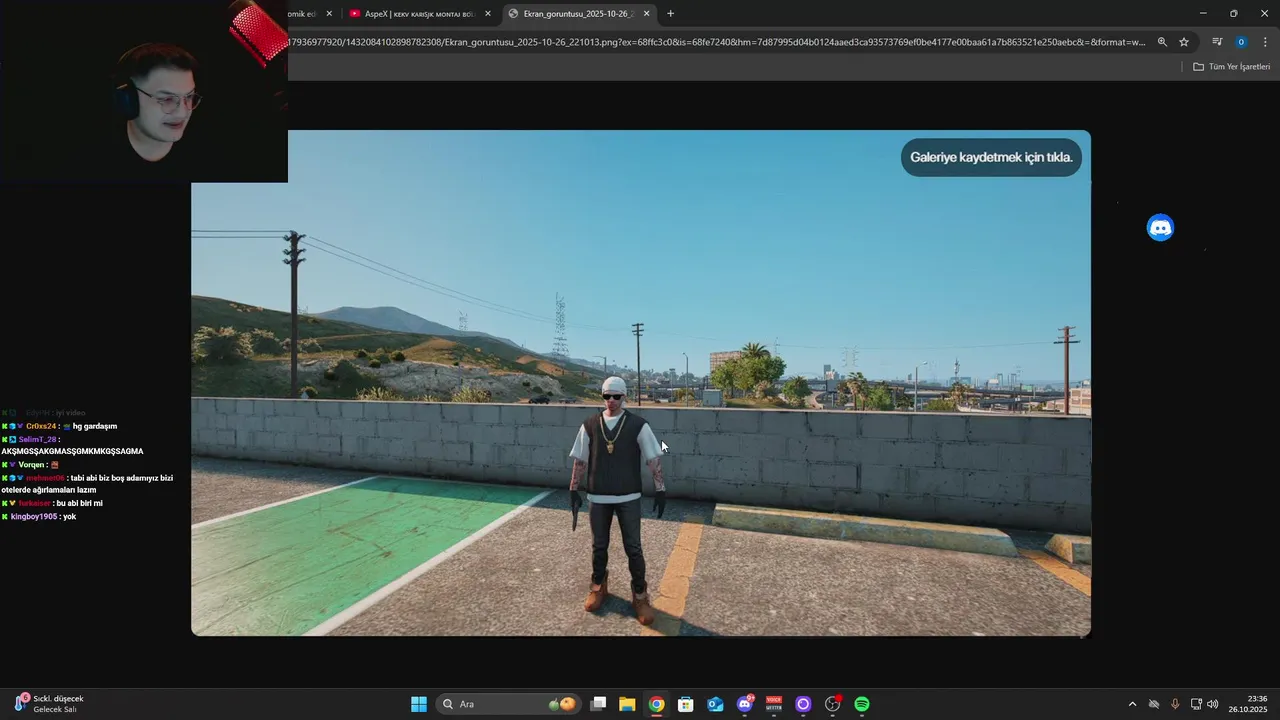Image resolution: width=1280 pixels, height=720 pixels.
Task: Open the volume speaker tray icon
Action: (1213, 704)
